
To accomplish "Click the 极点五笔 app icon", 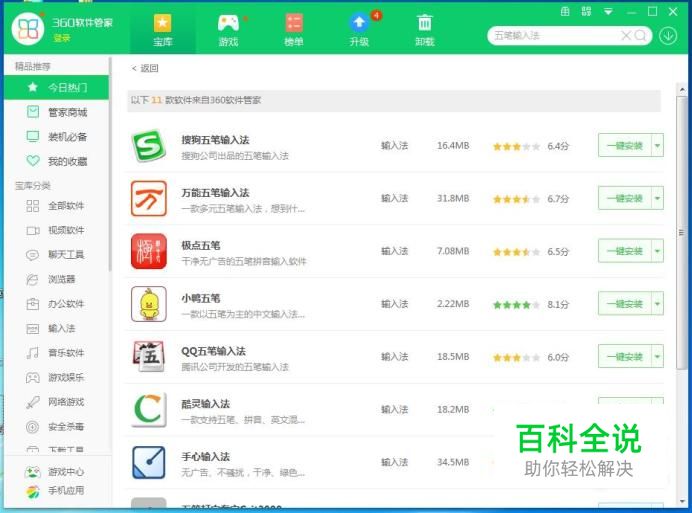I will pyautogui.click(x=149, y=251).
